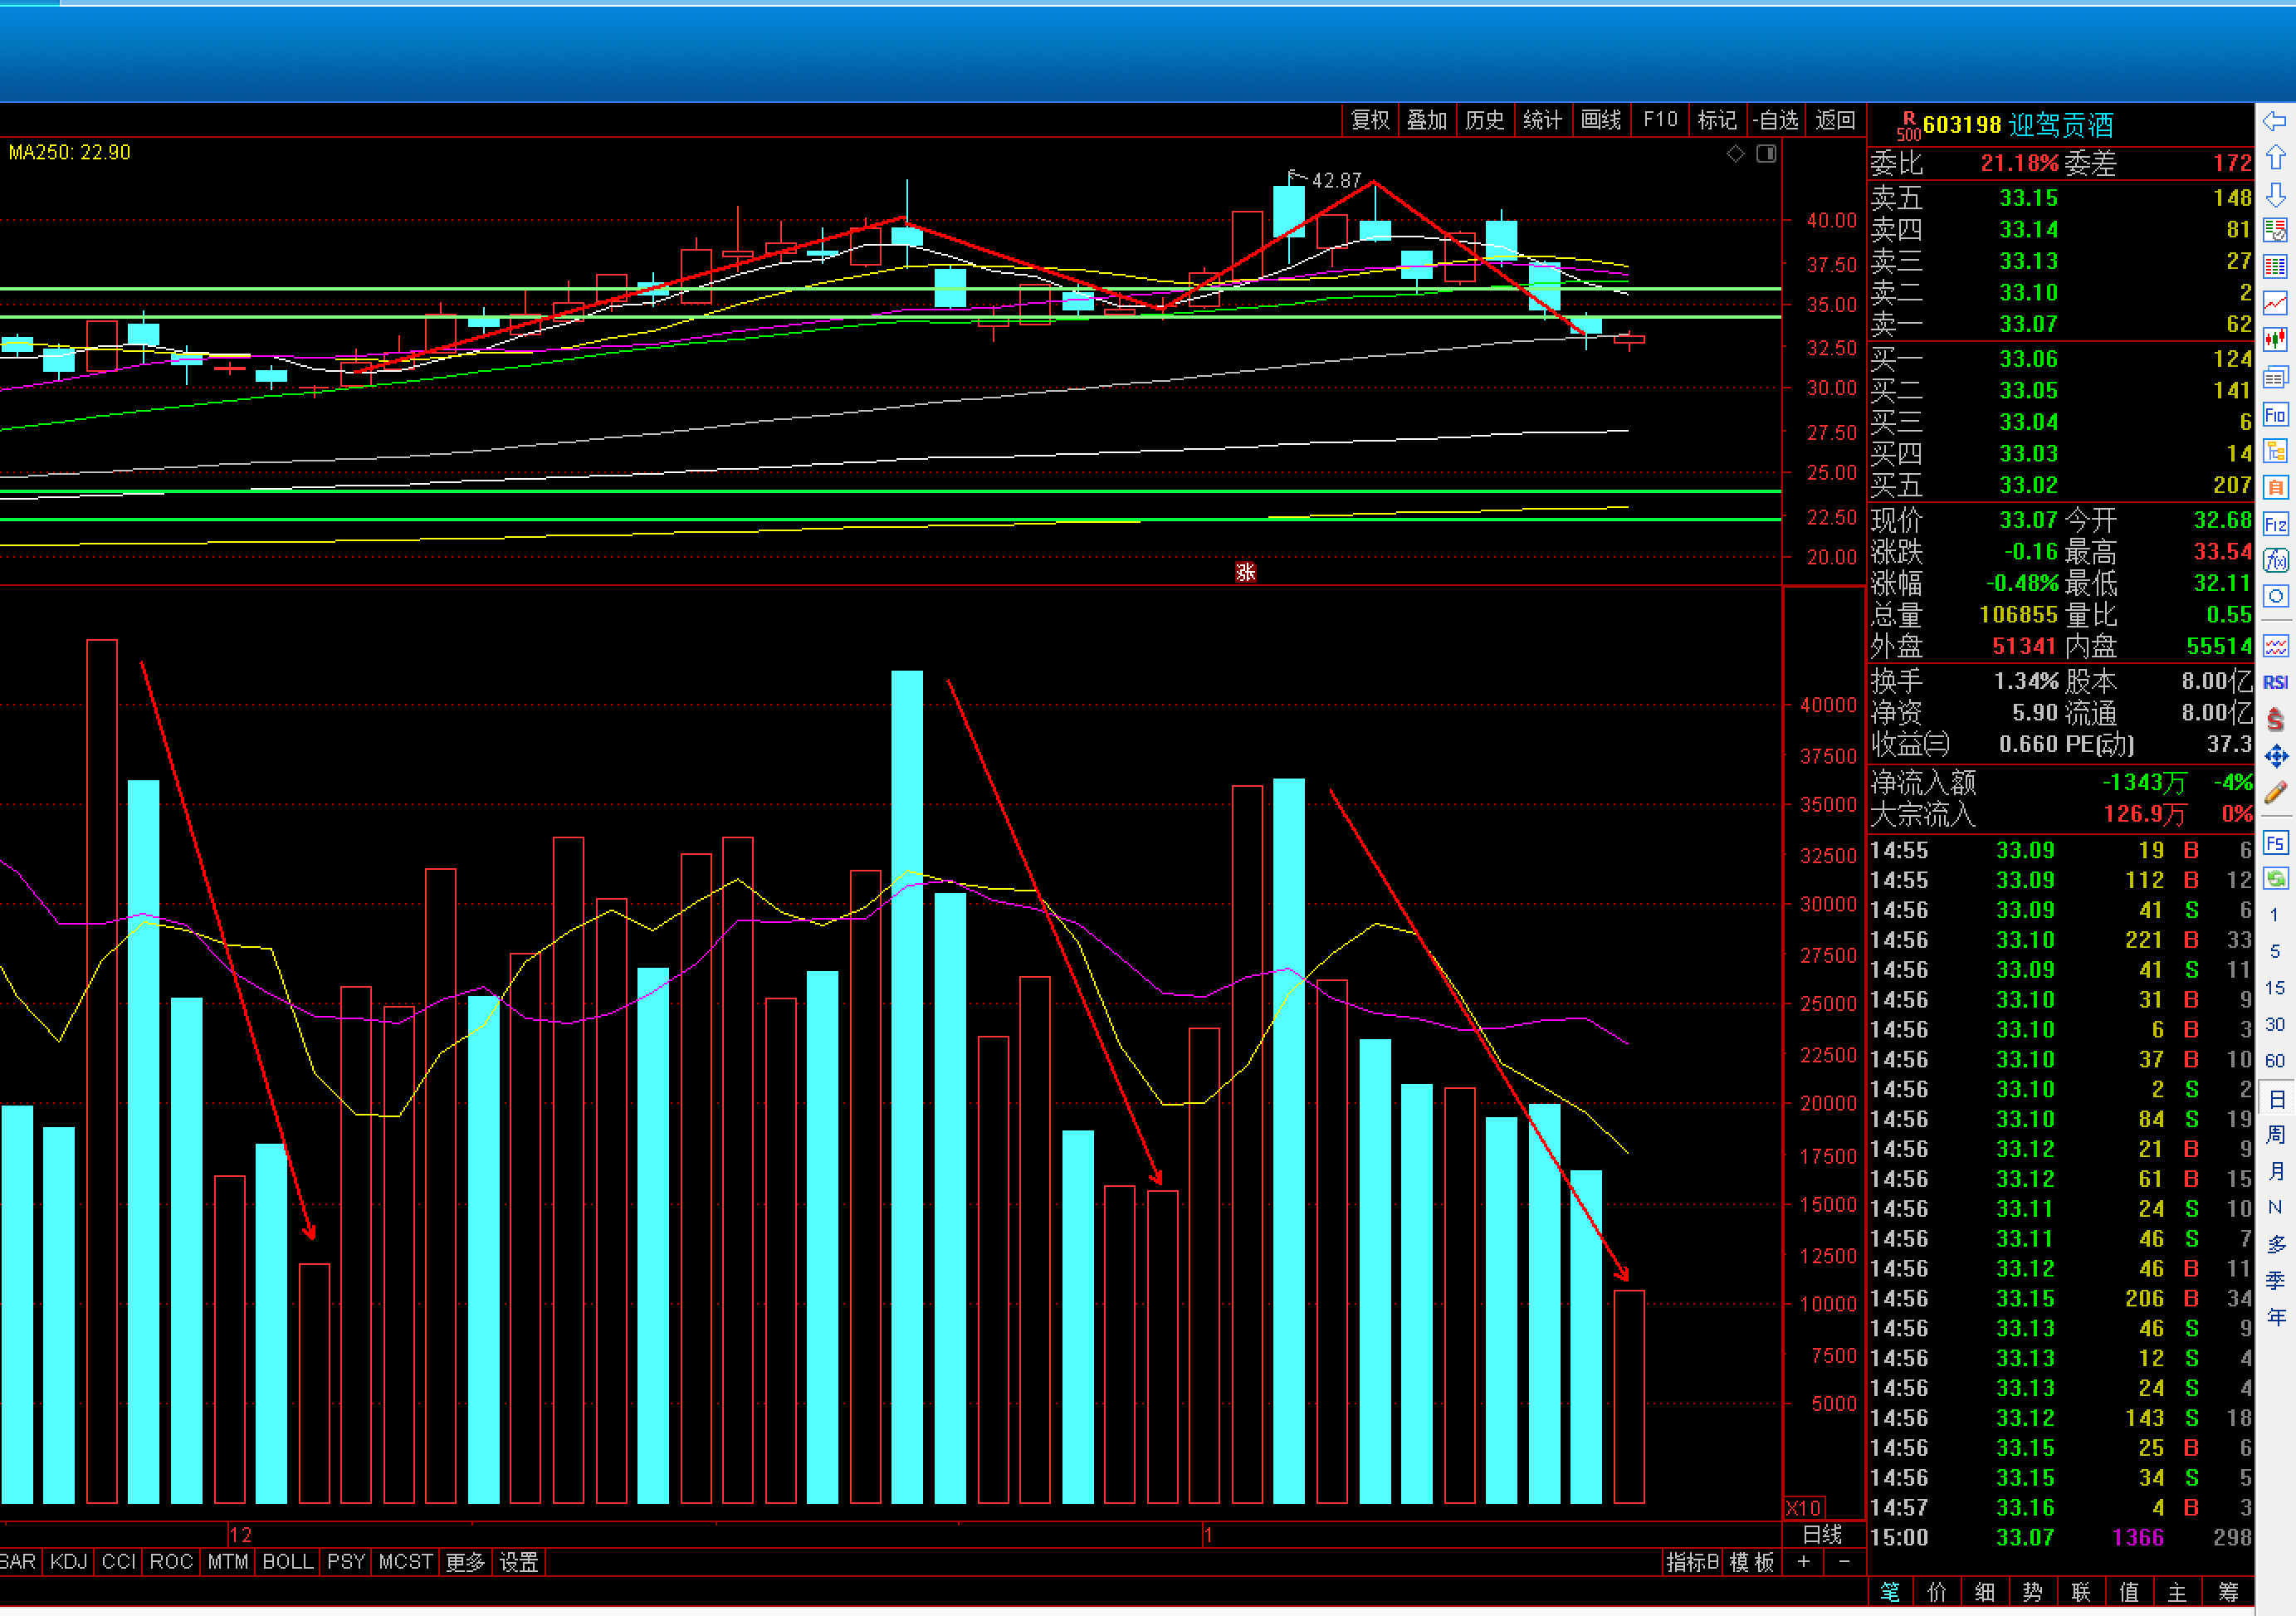The image size is (2296, 1616).
Task: Select the 60 minute period
Action: point(2275,1061)
